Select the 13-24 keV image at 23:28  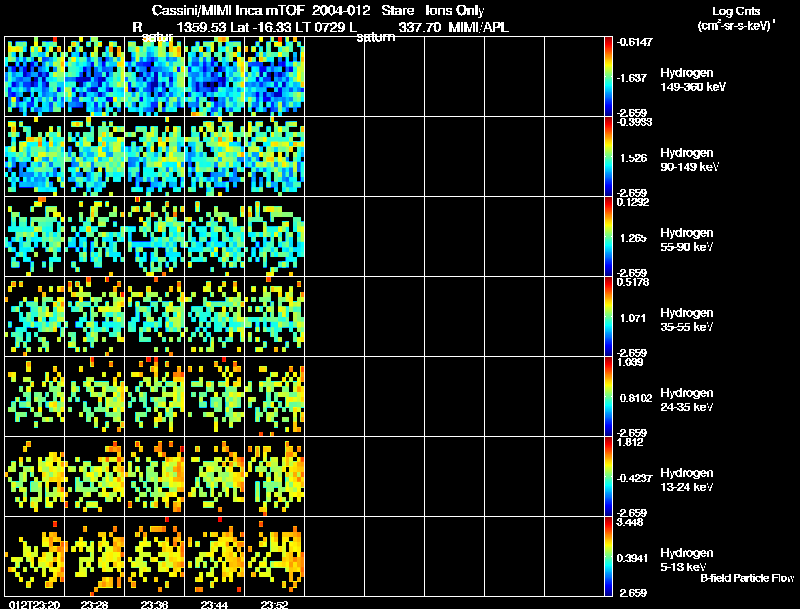94,477
